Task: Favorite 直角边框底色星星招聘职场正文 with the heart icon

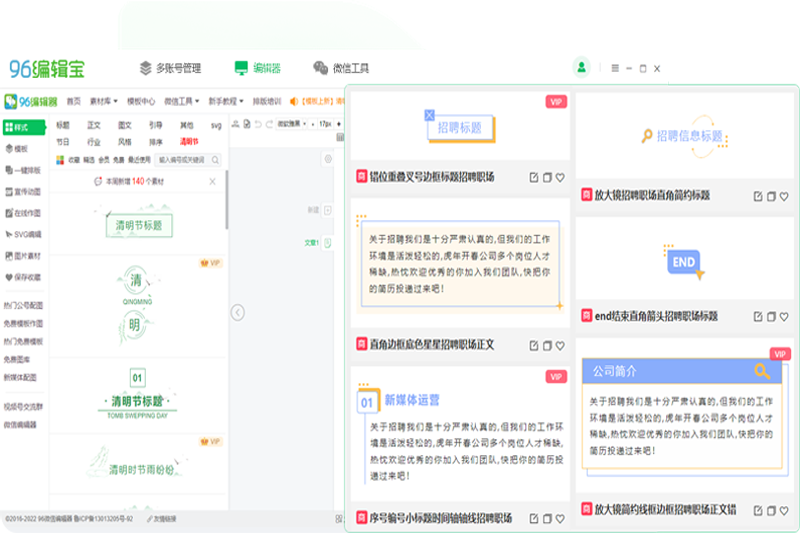Action: (x=560, y=344)
